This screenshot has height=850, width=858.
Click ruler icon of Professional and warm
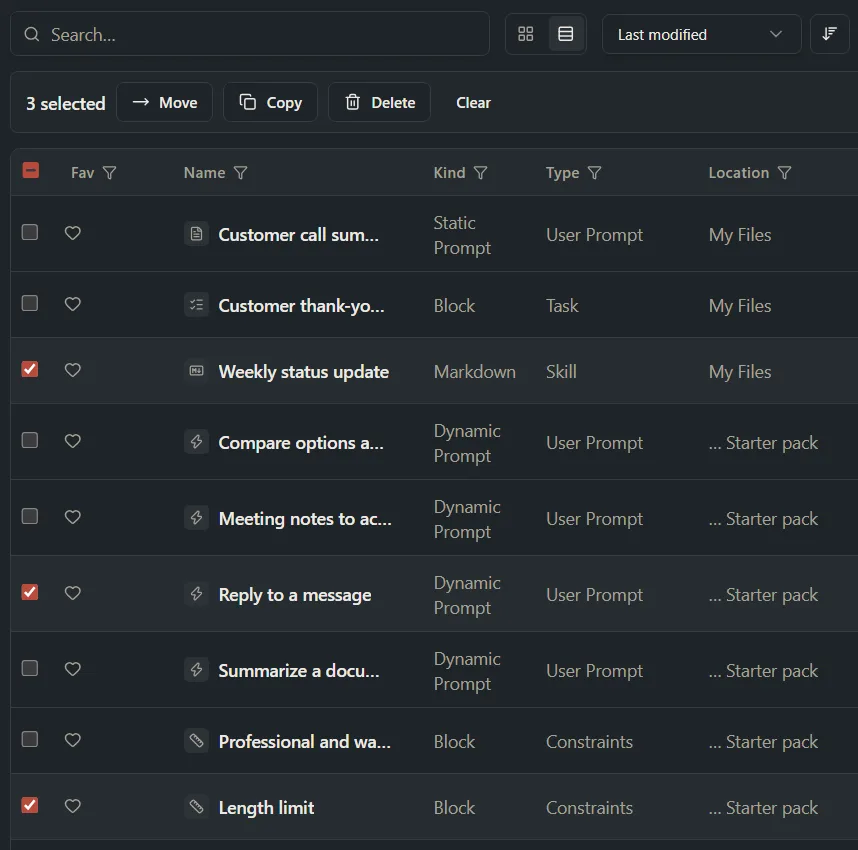click(196, 741)
